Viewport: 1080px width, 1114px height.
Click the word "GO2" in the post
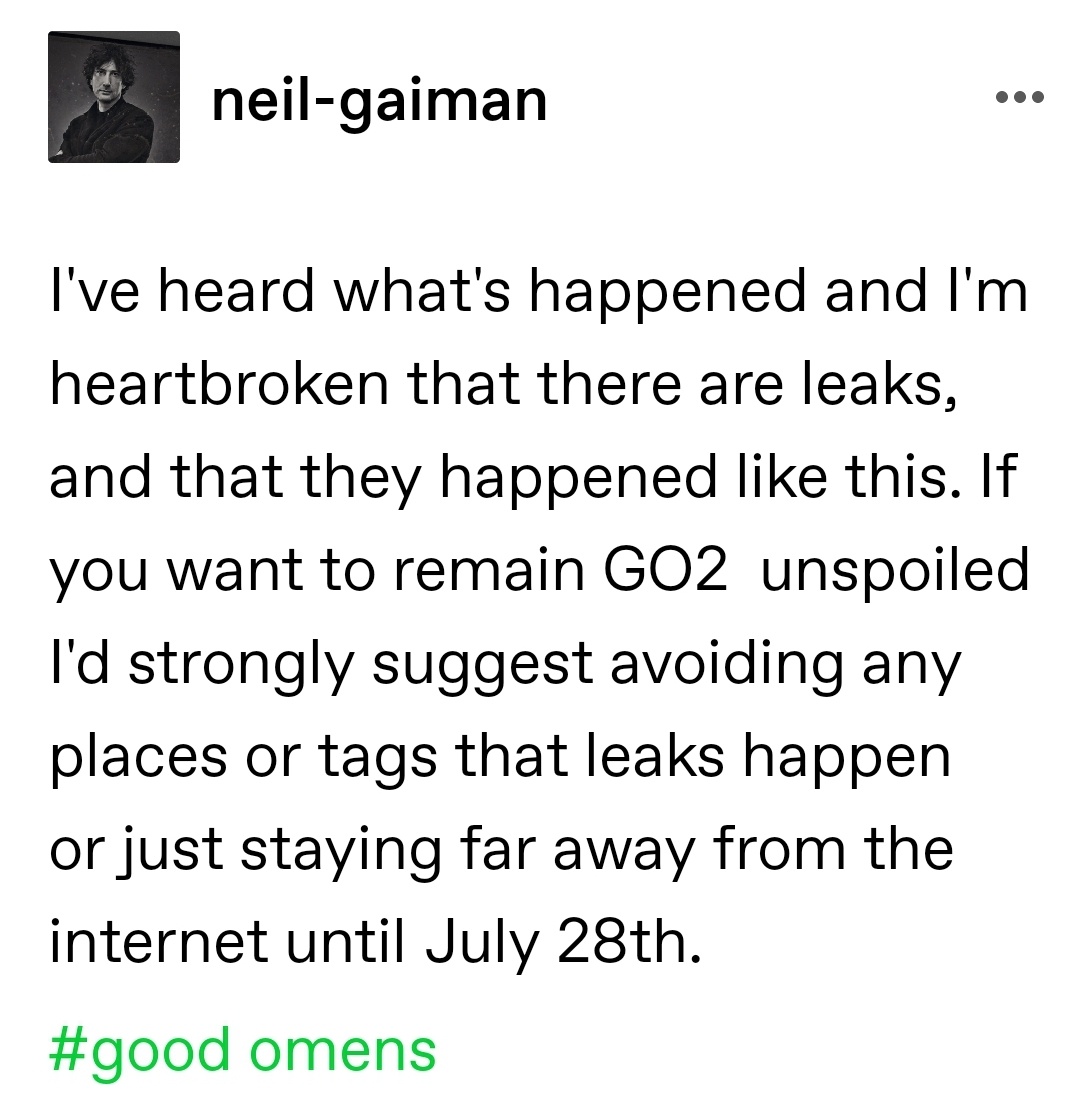coord(666,568)
